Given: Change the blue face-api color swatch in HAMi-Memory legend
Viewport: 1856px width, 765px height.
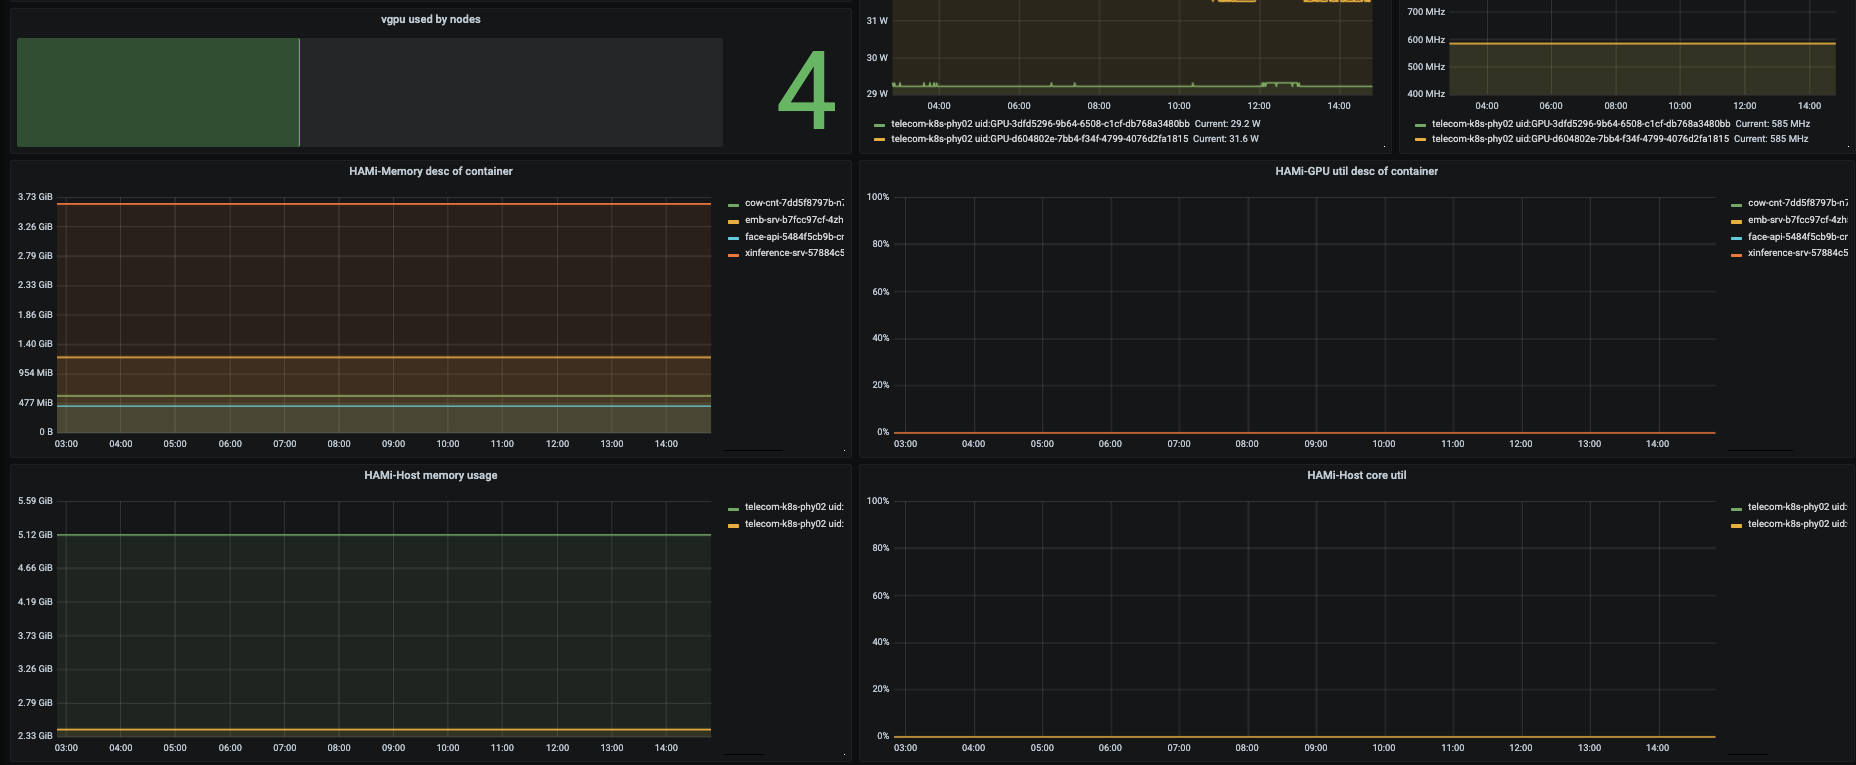Looking at the screenshot, I should pos(734,238).
